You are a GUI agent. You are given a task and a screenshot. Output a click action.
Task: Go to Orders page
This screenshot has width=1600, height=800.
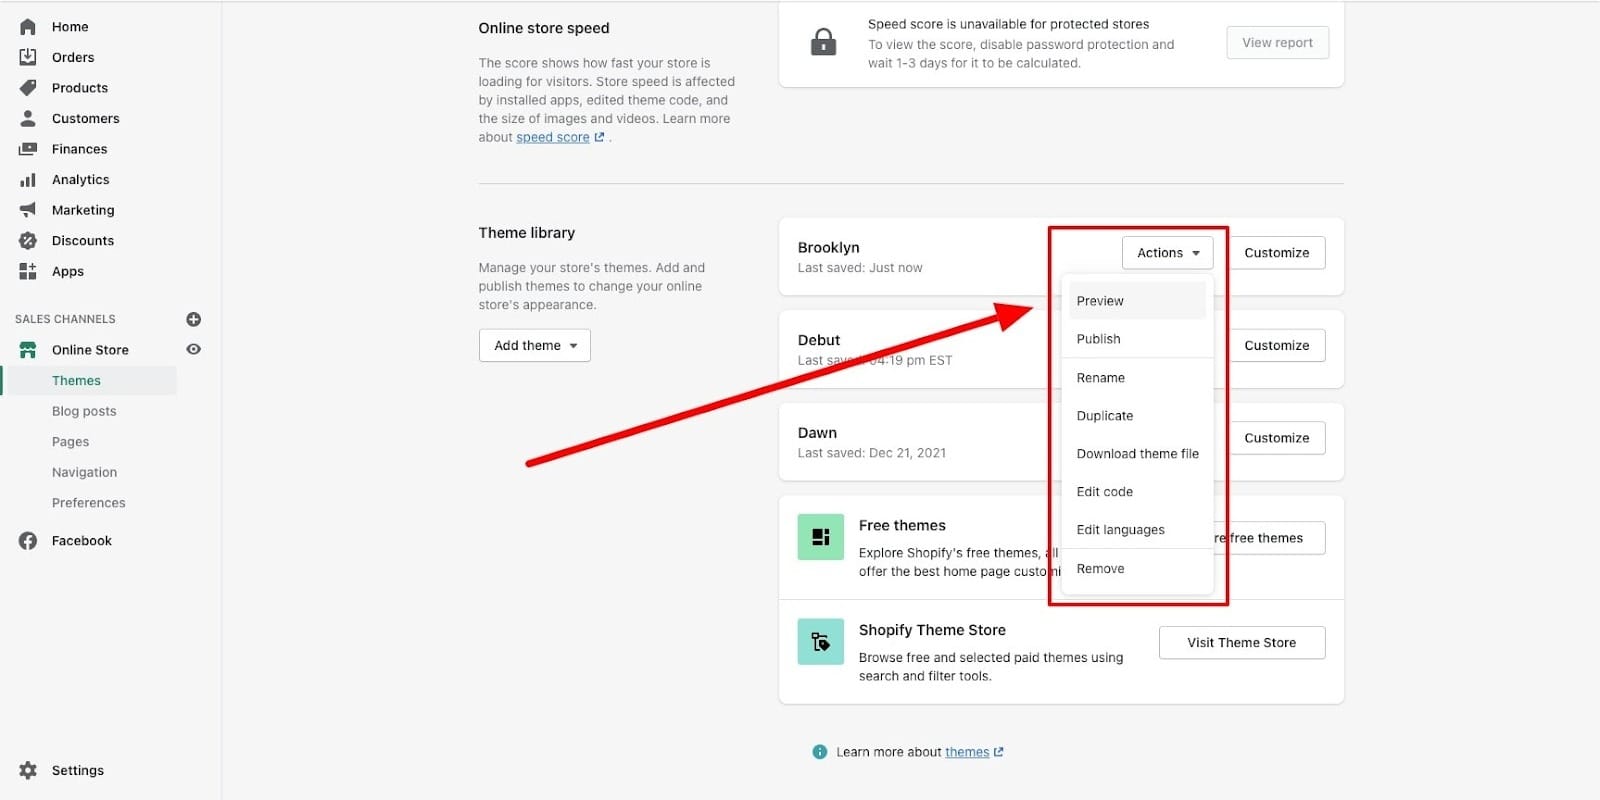[x=73, y=58]
